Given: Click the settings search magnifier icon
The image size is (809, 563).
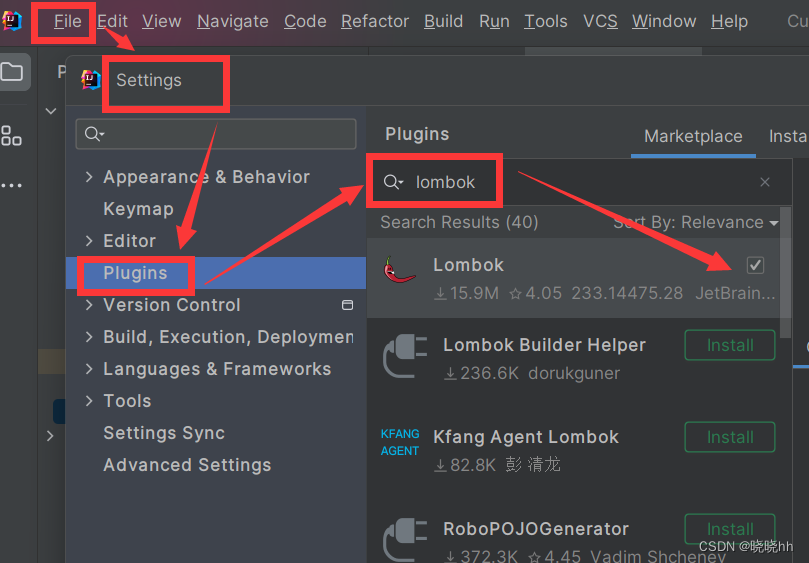Looking at the screenshot, I should click(94, 134).
